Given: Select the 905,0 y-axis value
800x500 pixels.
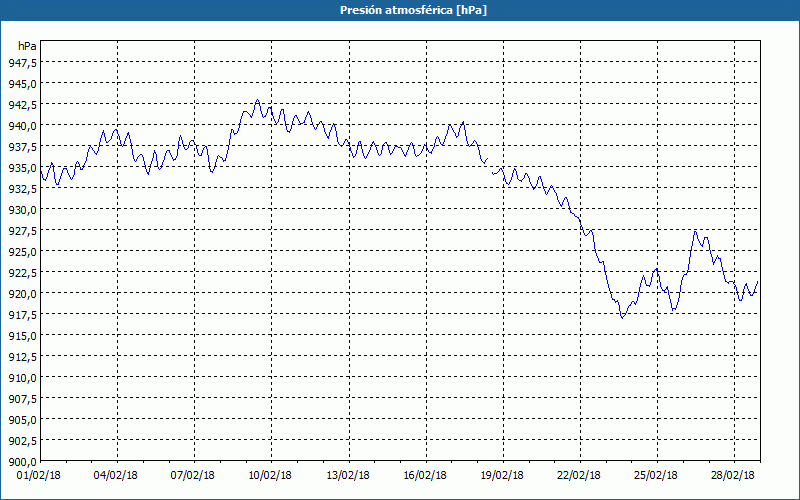Looking at the screenshot, I should point(22,419).
